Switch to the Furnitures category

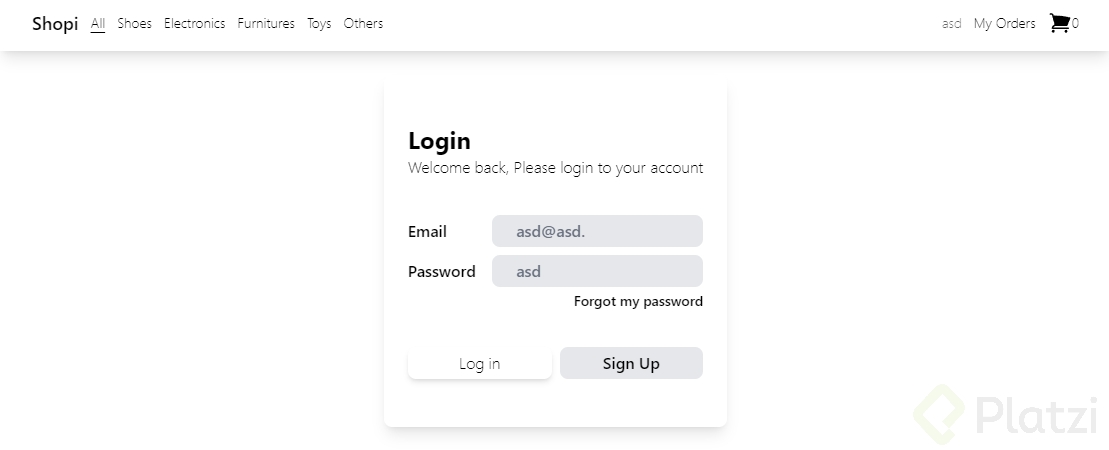(x=266, y=24)
